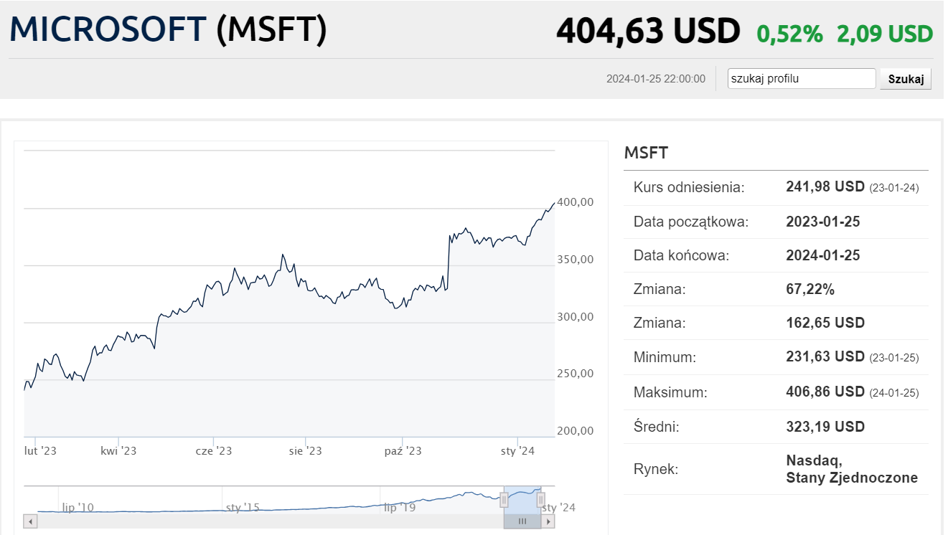Click the right range handle in navigator

point(541,499)
